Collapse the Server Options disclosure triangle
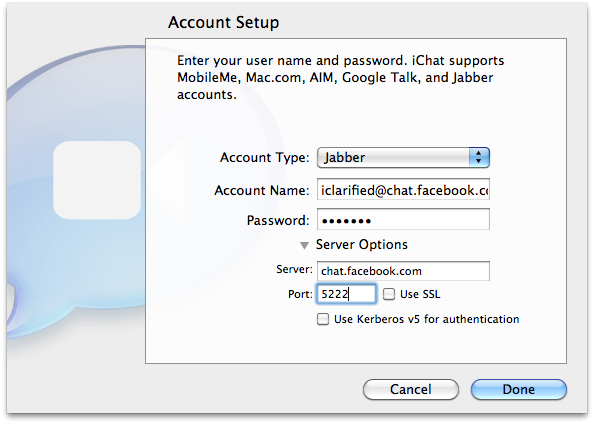The width and height of the screenshot is (594, 424). coord(304,246)
